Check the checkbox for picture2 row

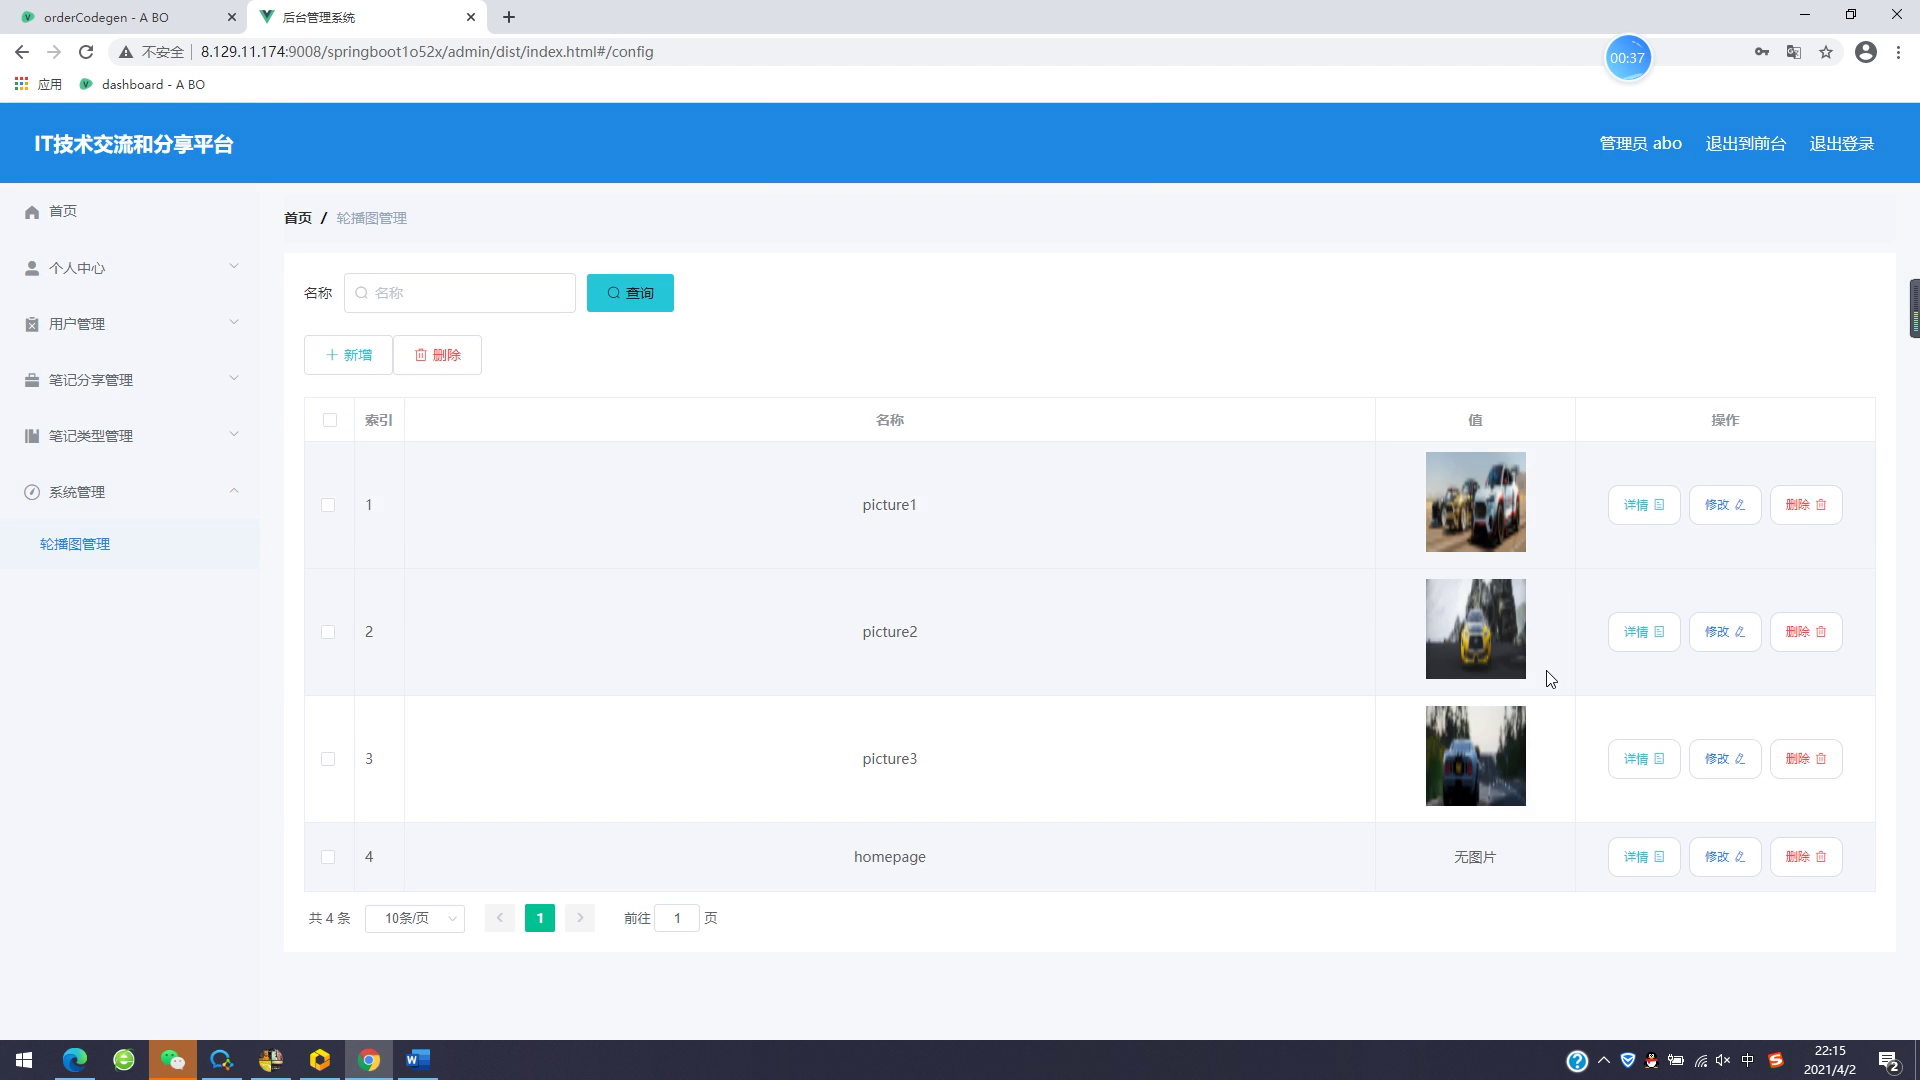click(328, 632)
